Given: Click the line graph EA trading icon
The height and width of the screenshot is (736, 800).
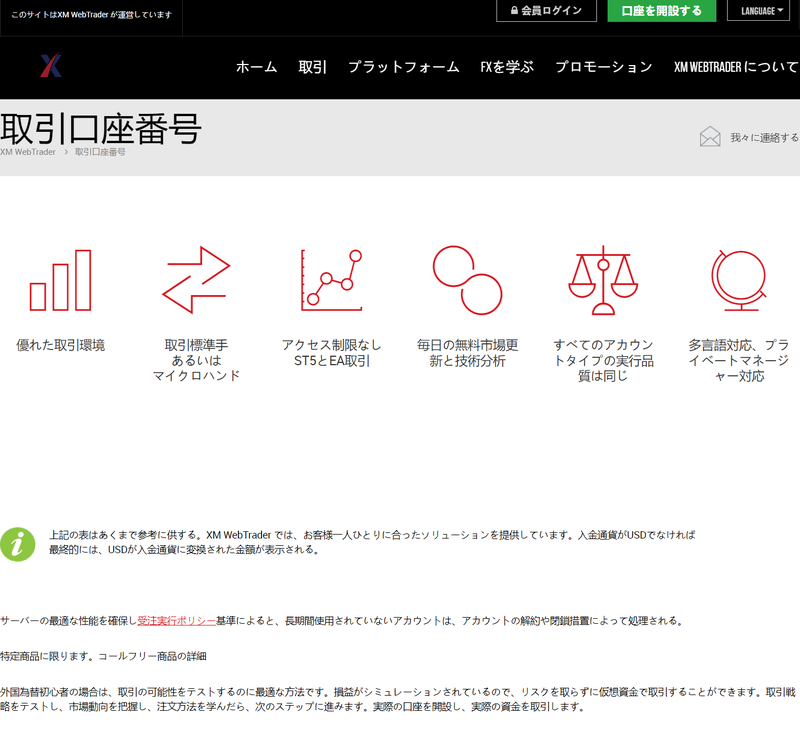Looking at the screenshot, I should click(332, 280).
